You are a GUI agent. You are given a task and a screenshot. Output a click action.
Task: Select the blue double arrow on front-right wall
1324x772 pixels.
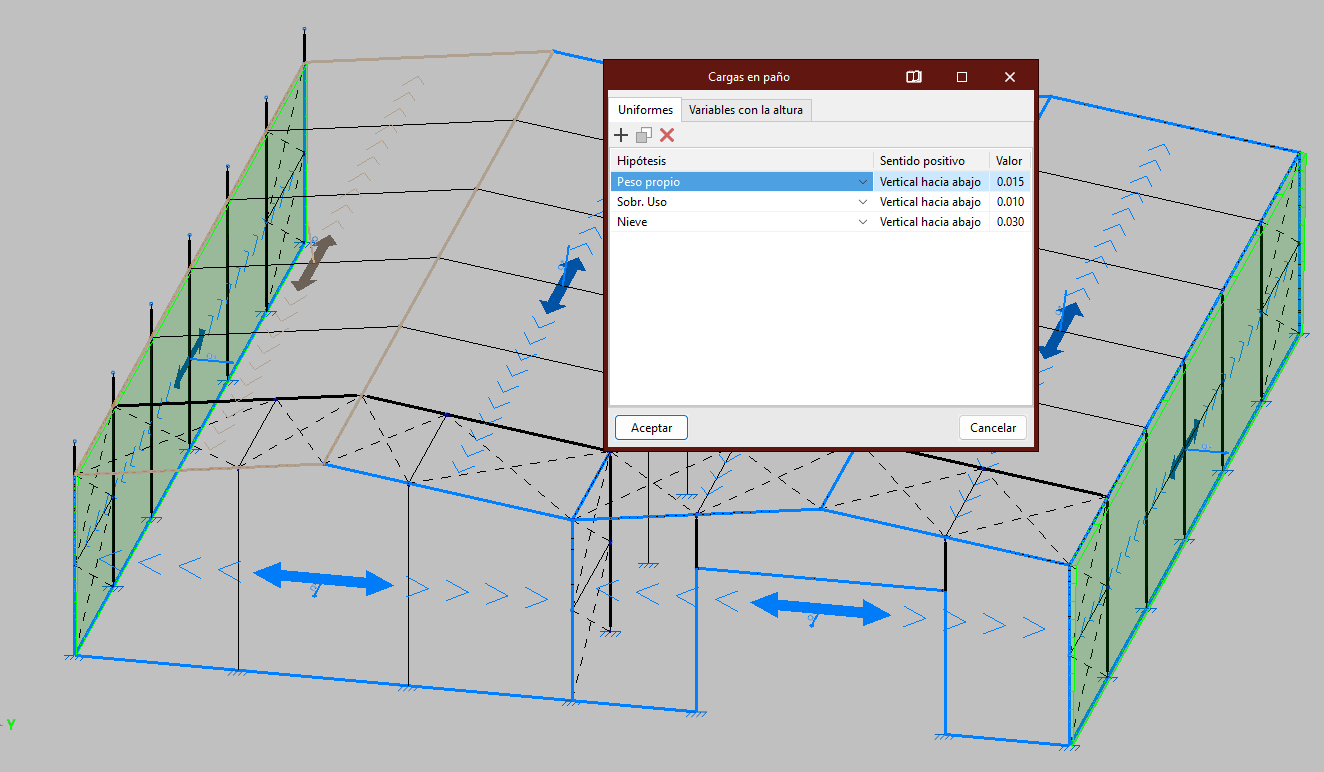[x=820, y=609]
